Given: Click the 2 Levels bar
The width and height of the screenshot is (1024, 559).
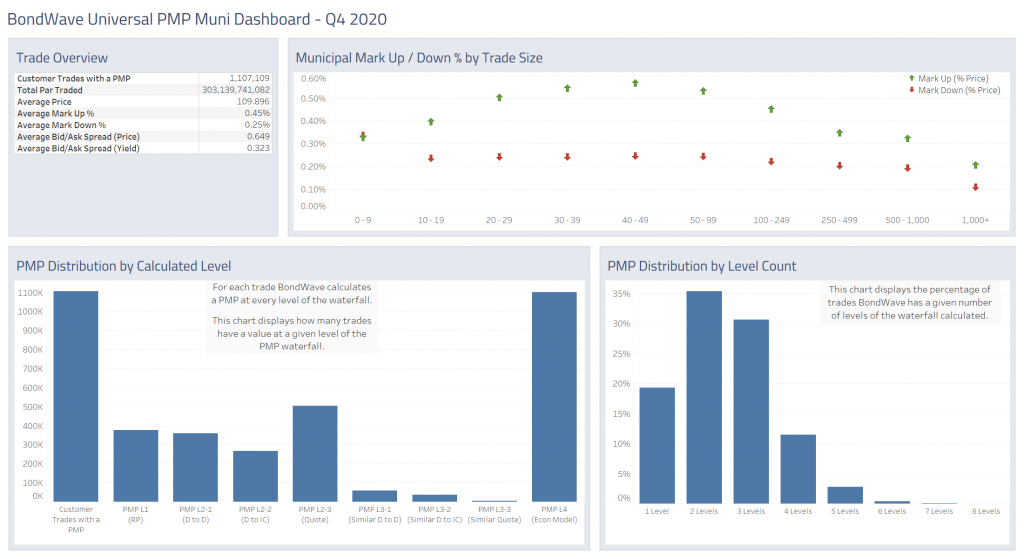Looking at the screenshot, I should click(704, 397).
